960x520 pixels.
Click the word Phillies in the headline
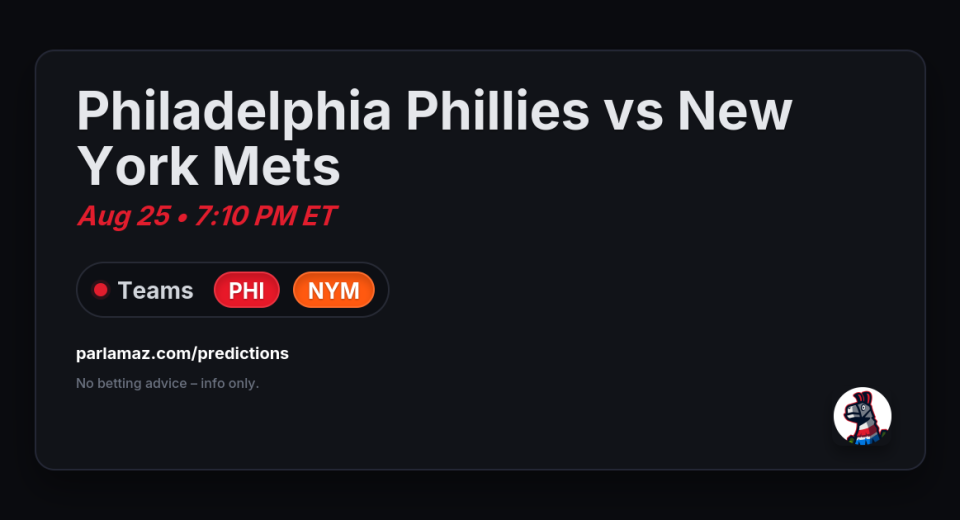tap(497, 111)
